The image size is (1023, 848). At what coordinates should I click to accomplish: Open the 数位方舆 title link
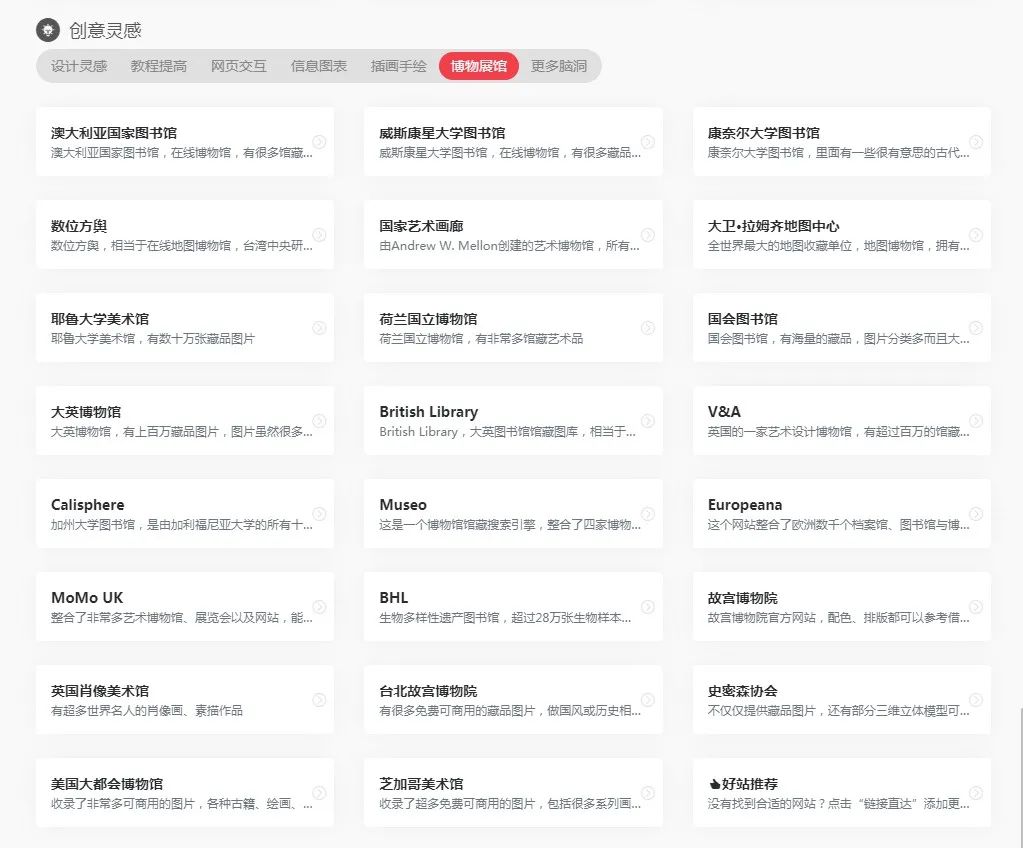coord(79,226)
